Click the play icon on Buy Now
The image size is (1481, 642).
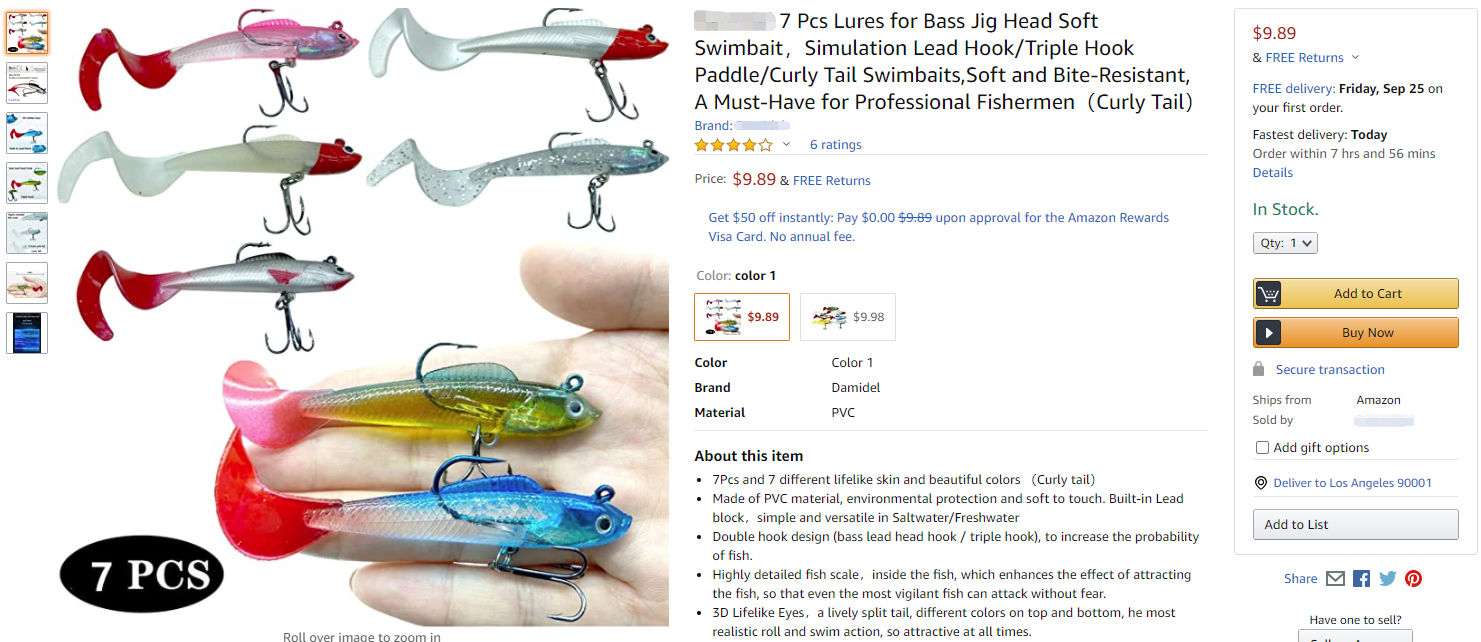1268,333
